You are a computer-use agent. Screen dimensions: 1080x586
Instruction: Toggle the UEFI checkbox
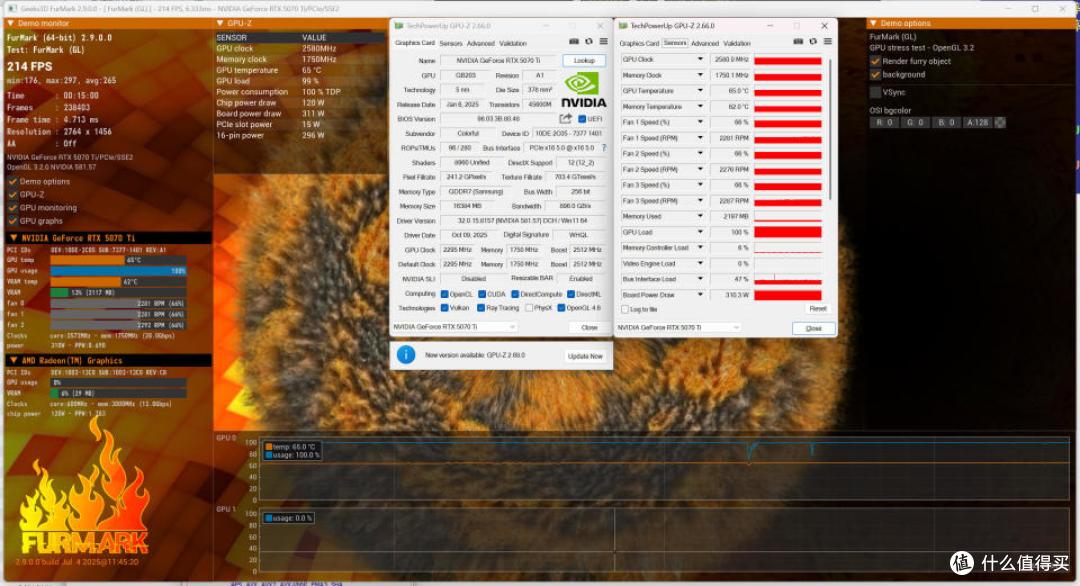[582, 119]
